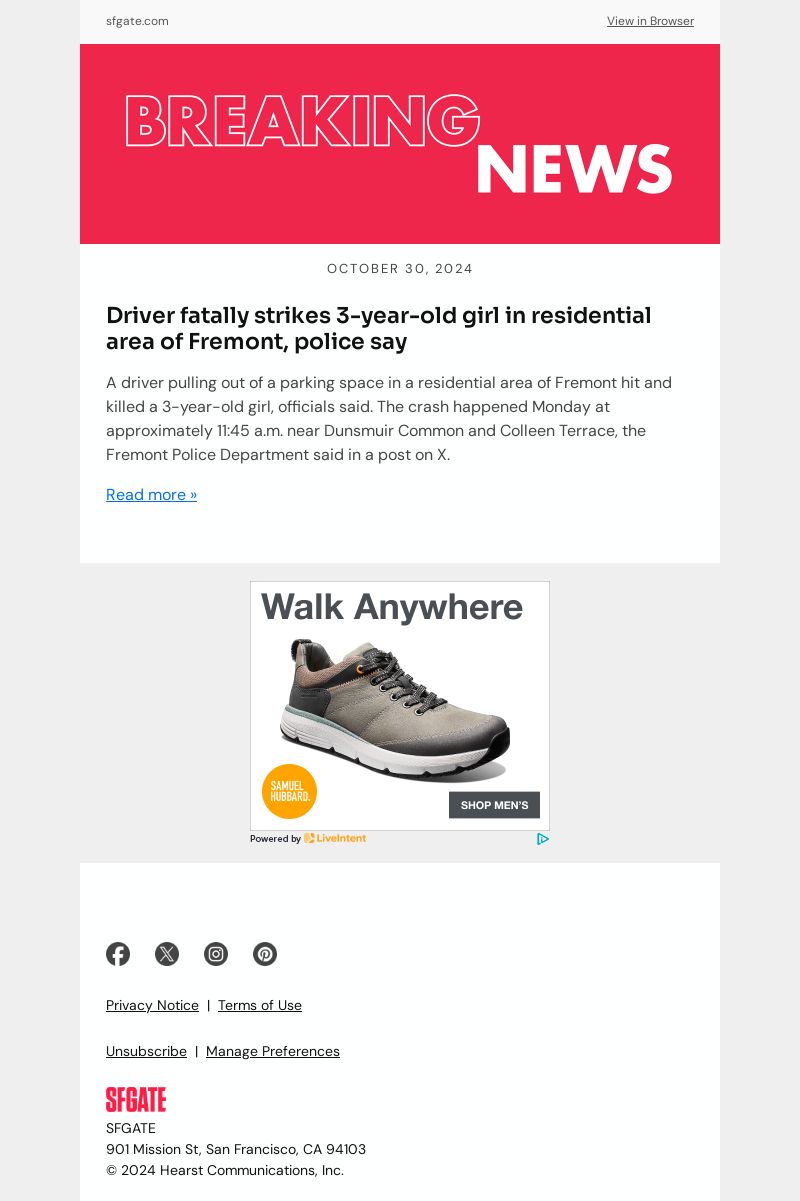
Task: Click the LiveIntent logo under the ad
Action: 335,839
